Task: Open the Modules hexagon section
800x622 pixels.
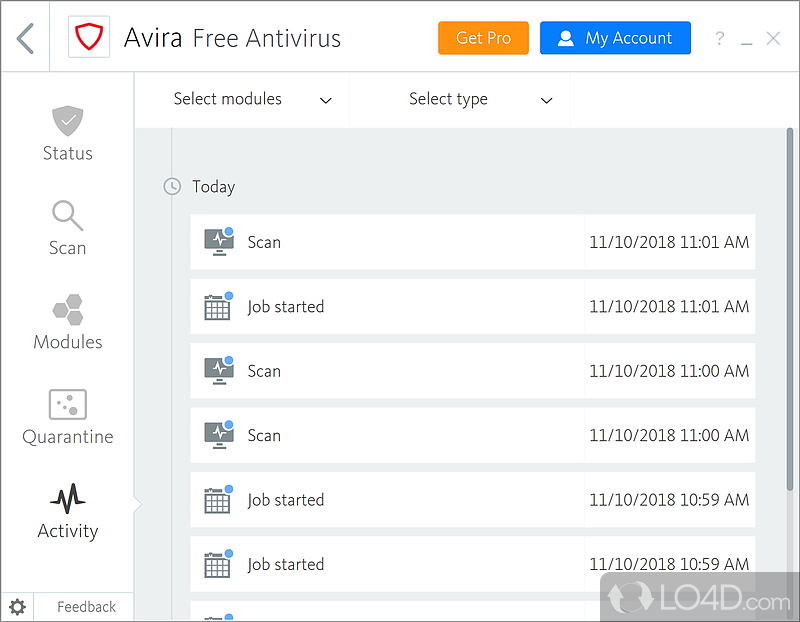Action: pos(67,323)
